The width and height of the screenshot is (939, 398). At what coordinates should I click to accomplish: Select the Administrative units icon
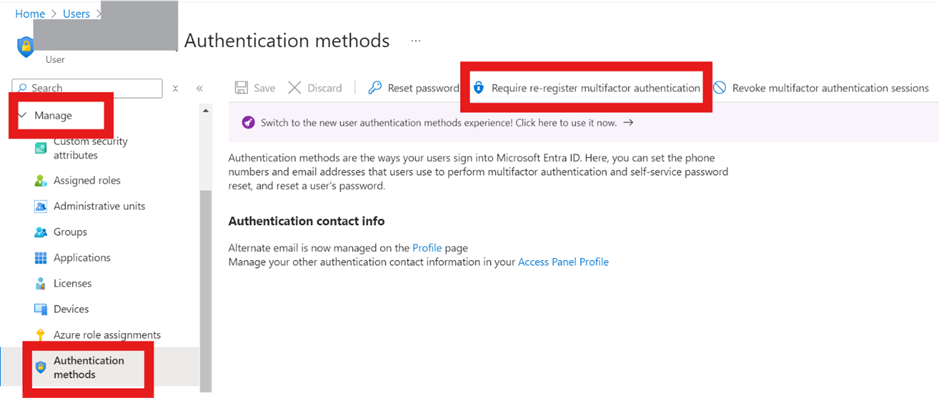pos(41,206)
